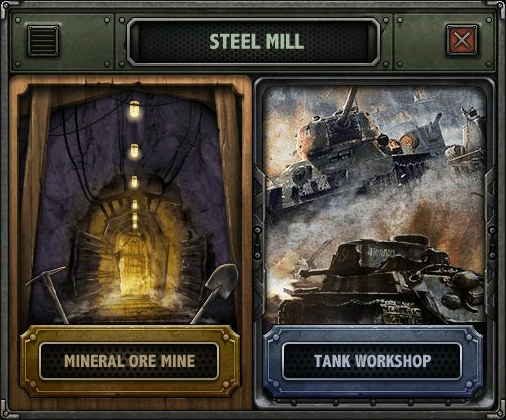
Task: Open the striped menu icon in header
Action: coord(43,41)
